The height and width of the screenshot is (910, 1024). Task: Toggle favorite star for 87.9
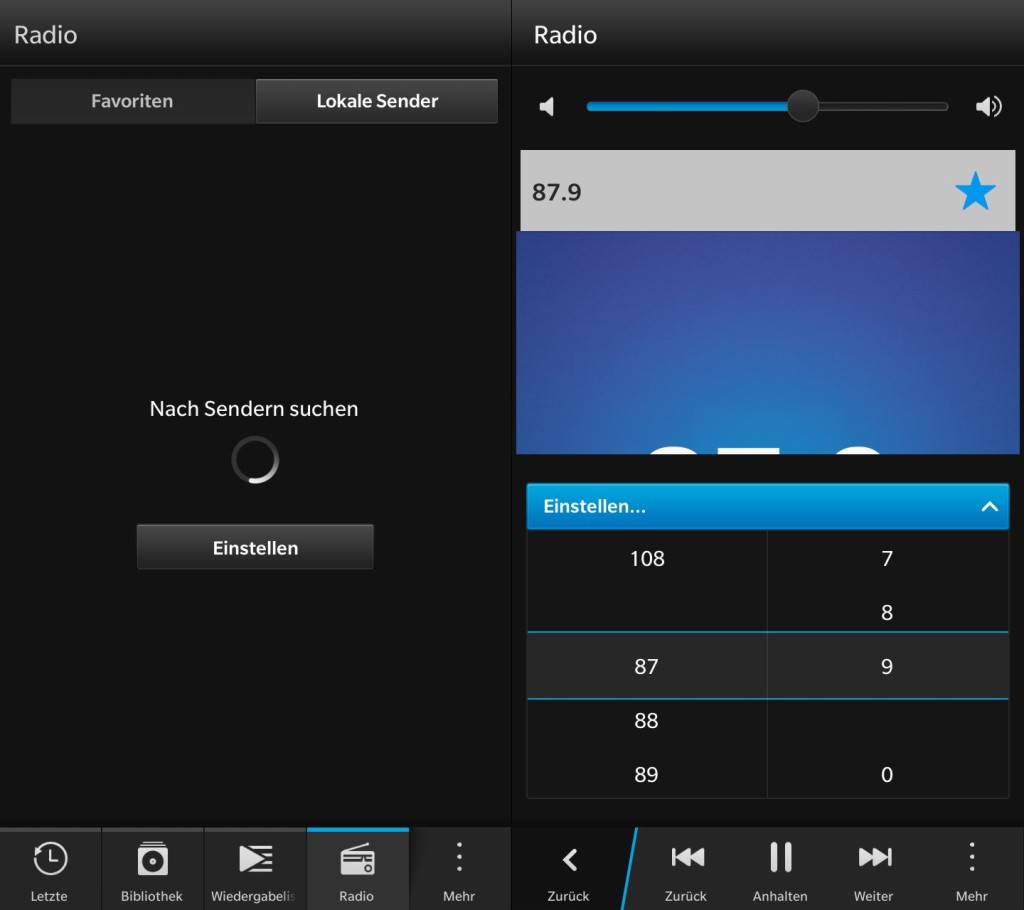975,191
